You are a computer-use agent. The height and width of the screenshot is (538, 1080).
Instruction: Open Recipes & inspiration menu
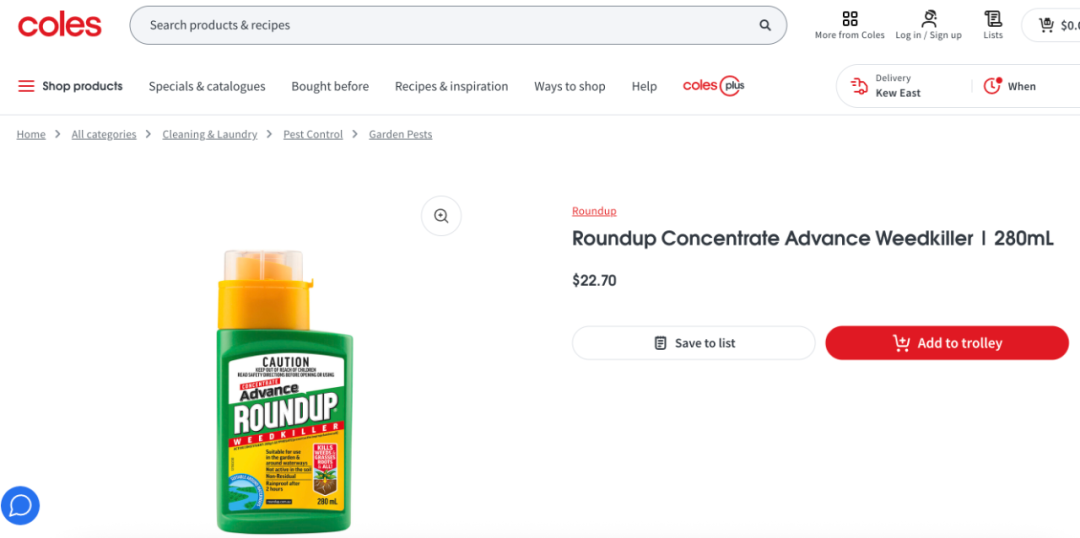pyautogui.click(x=451, y=86)
